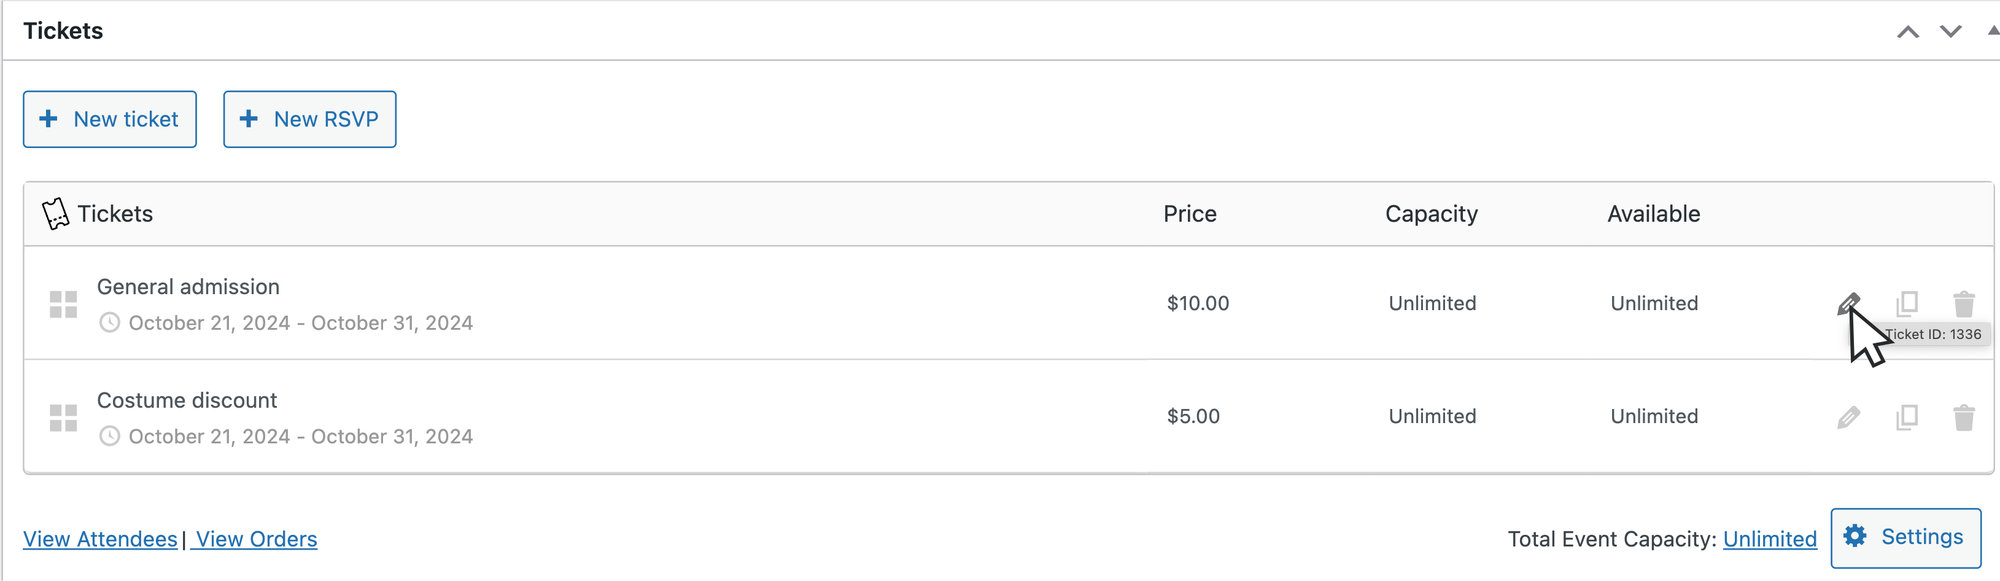Open the View Orders link
This screenshot has width=2000, height=581.
point(257,539)
